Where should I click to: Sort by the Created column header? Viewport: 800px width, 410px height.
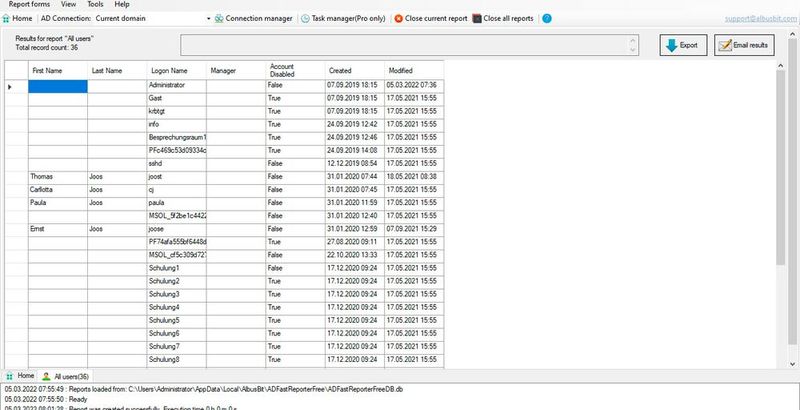click(x=355, y=70)
